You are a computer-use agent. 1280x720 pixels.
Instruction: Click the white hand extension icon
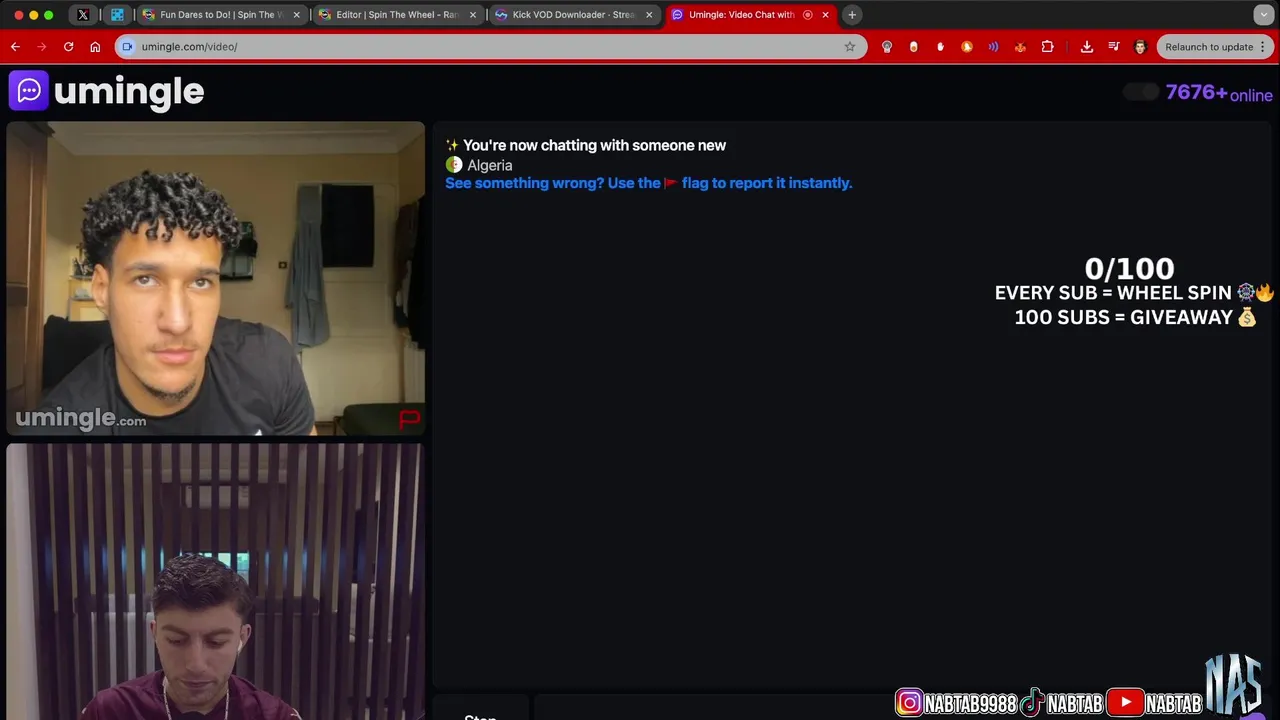click(940, 47)
